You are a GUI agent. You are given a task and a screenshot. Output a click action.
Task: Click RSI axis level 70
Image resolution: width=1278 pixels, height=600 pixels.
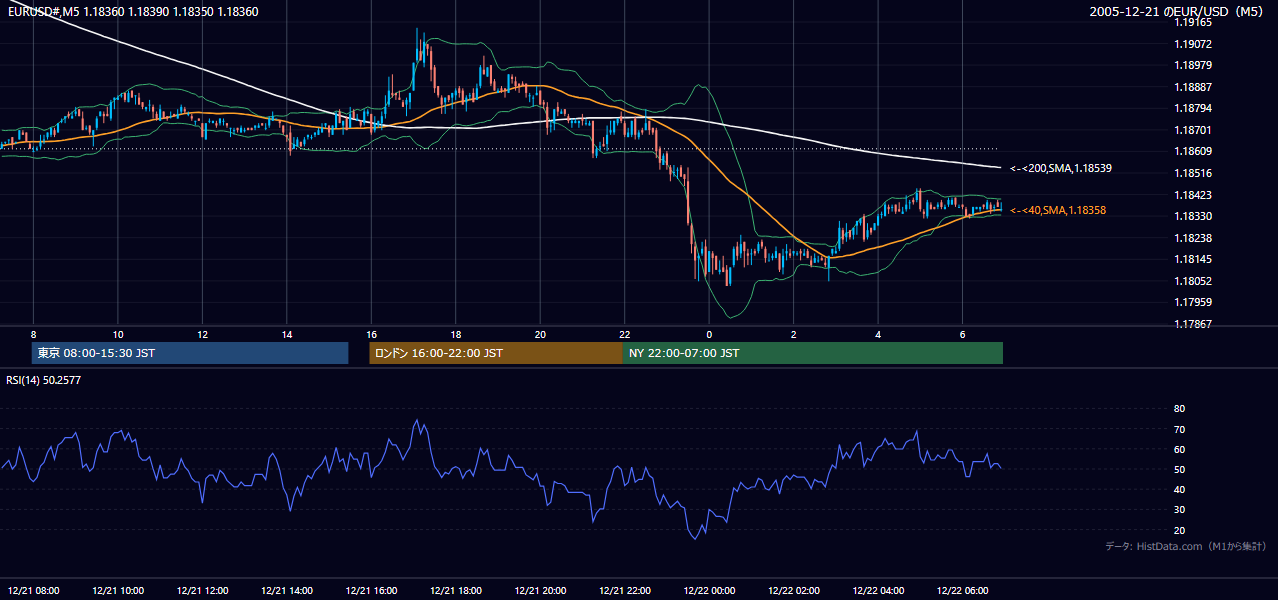[x=1179, y=429]
